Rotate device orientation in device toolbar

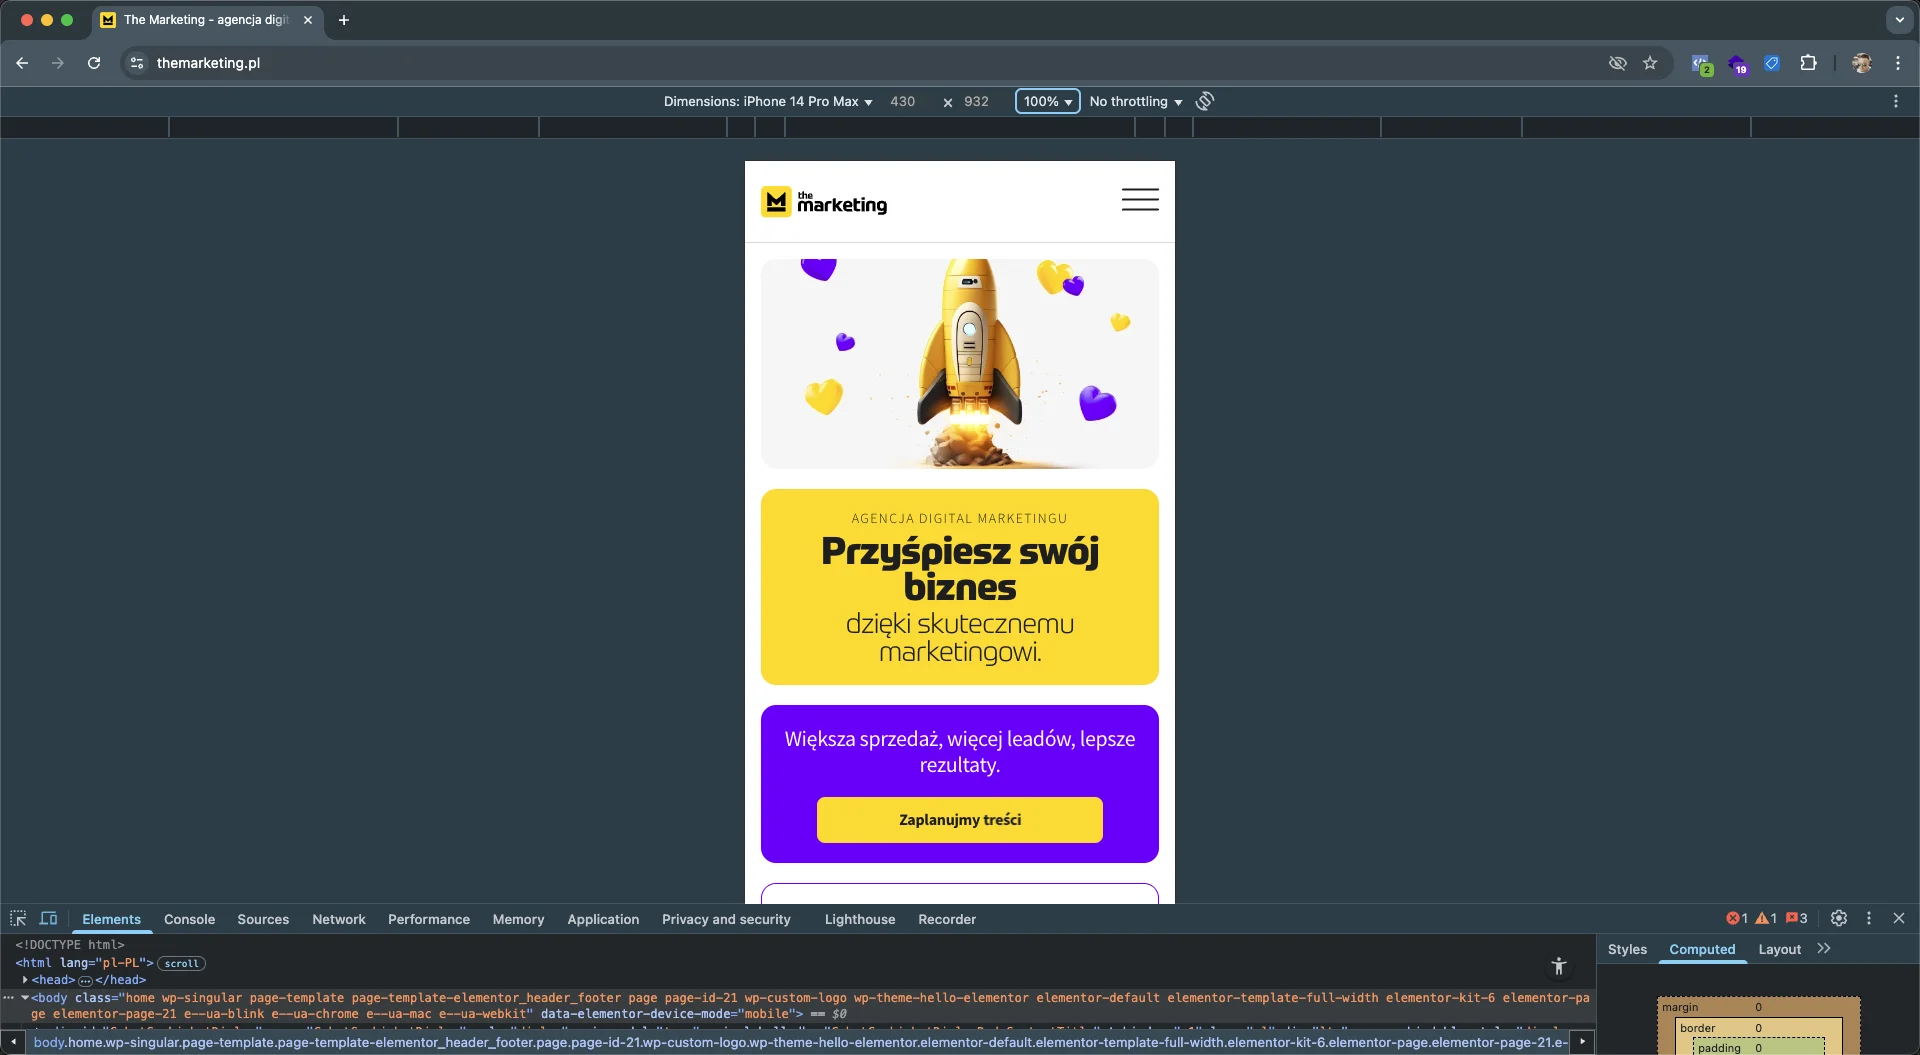click(1204, 101)
